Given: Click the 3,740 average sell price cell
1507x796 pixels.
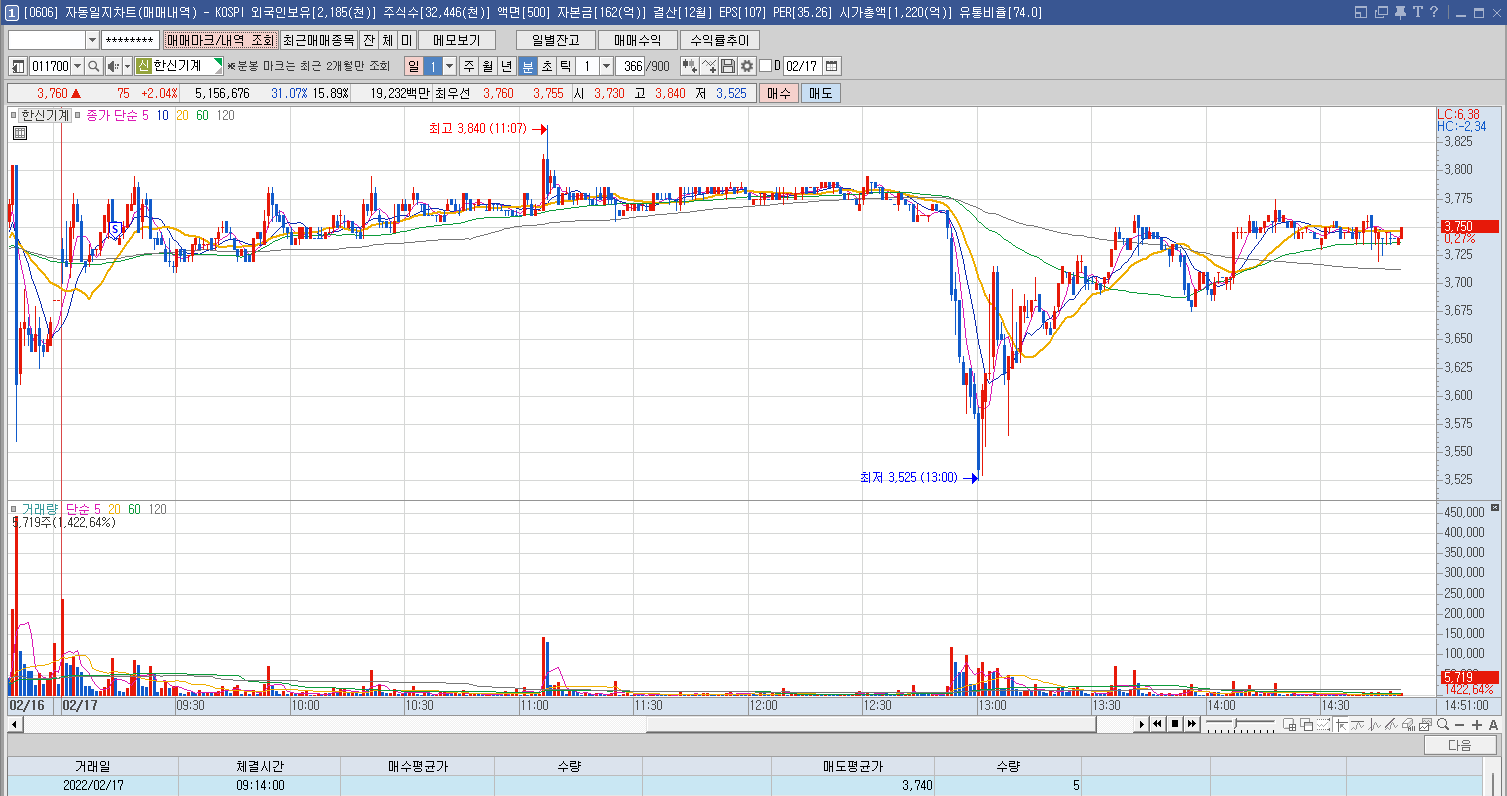Looking at the screenshot, I should coord(852,785).
